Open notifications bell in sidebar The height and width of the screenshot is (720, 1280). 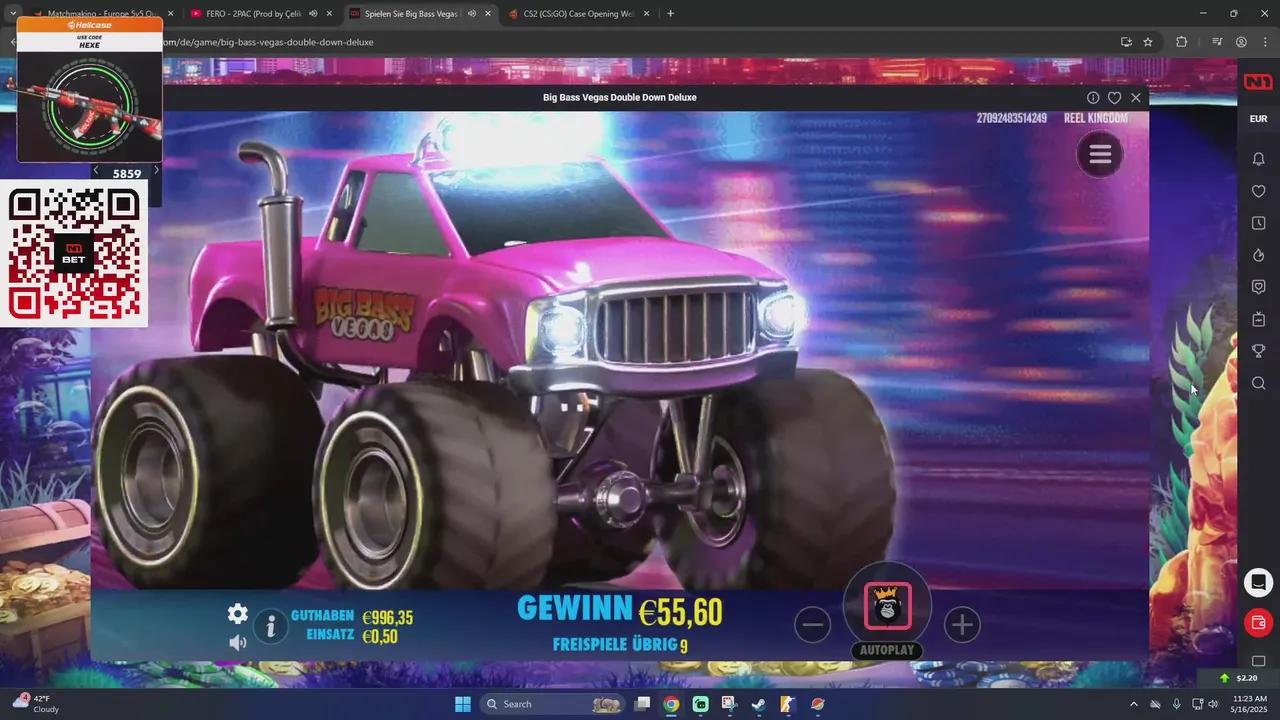pyautogui.click(x=1259, y=159)
